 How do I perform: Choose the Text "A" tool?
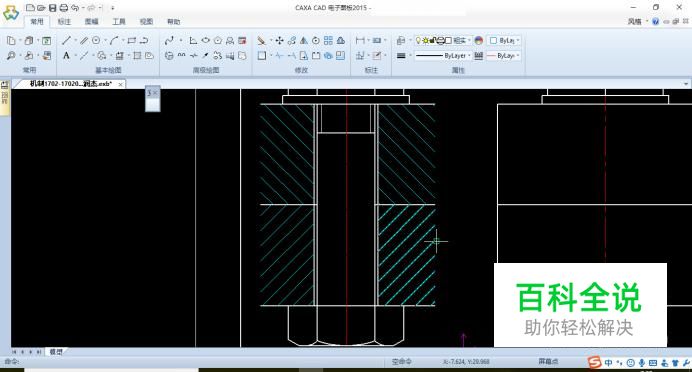66,56
